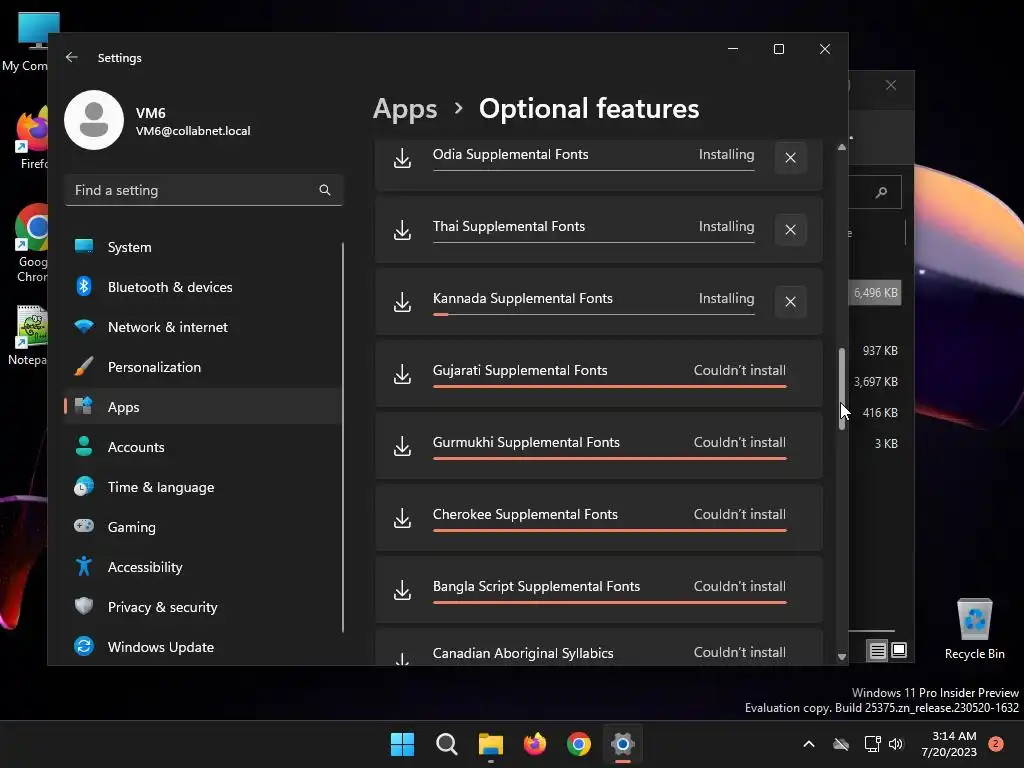The width and height of the screenshot is (1024, 768).
Task: Open Gaming settings
Action: pyautogui.click(x=202, y=527)
